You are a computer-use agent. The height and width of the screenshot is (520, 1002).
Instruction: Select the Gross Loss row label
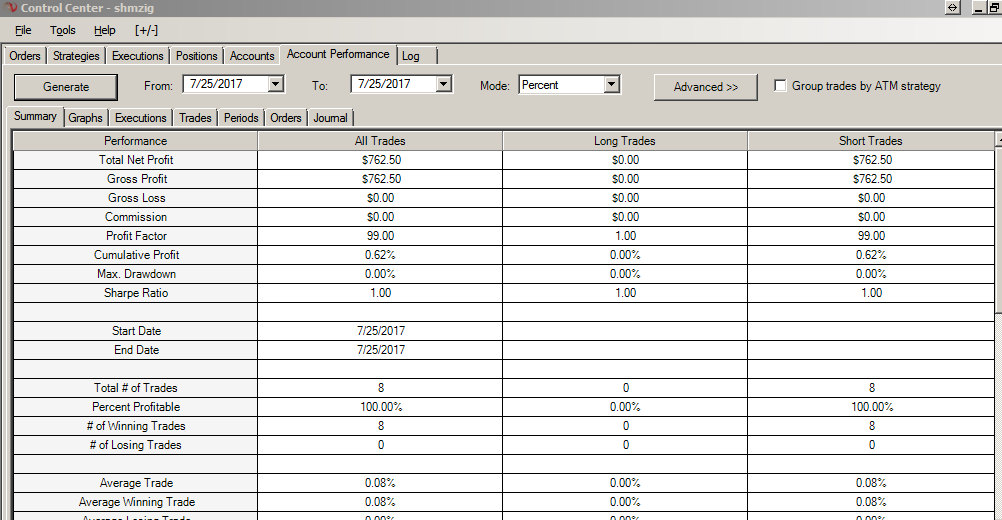[137, 198]
